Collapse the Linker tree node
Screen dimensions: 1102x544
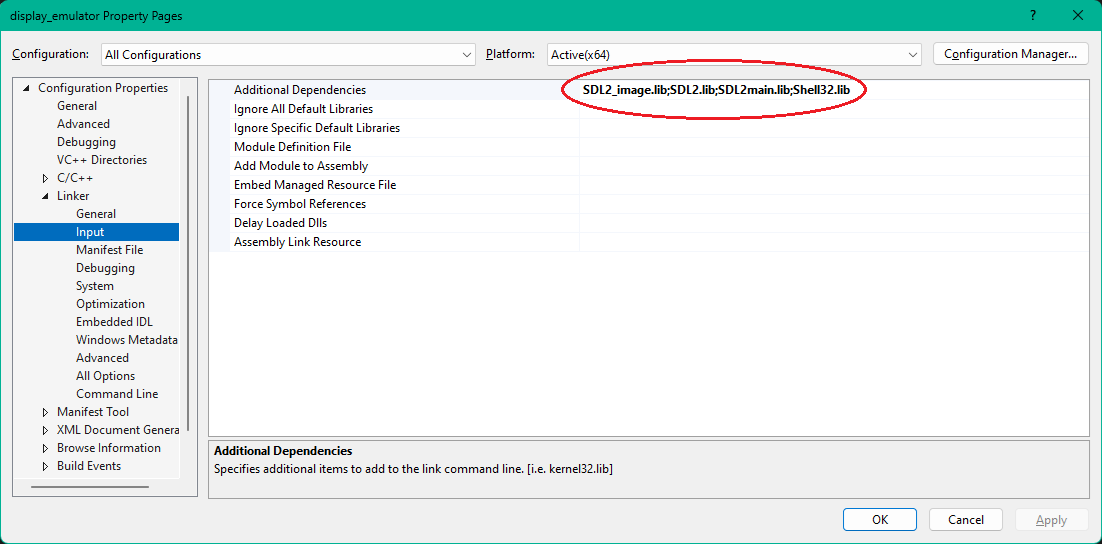pos(45,196)
